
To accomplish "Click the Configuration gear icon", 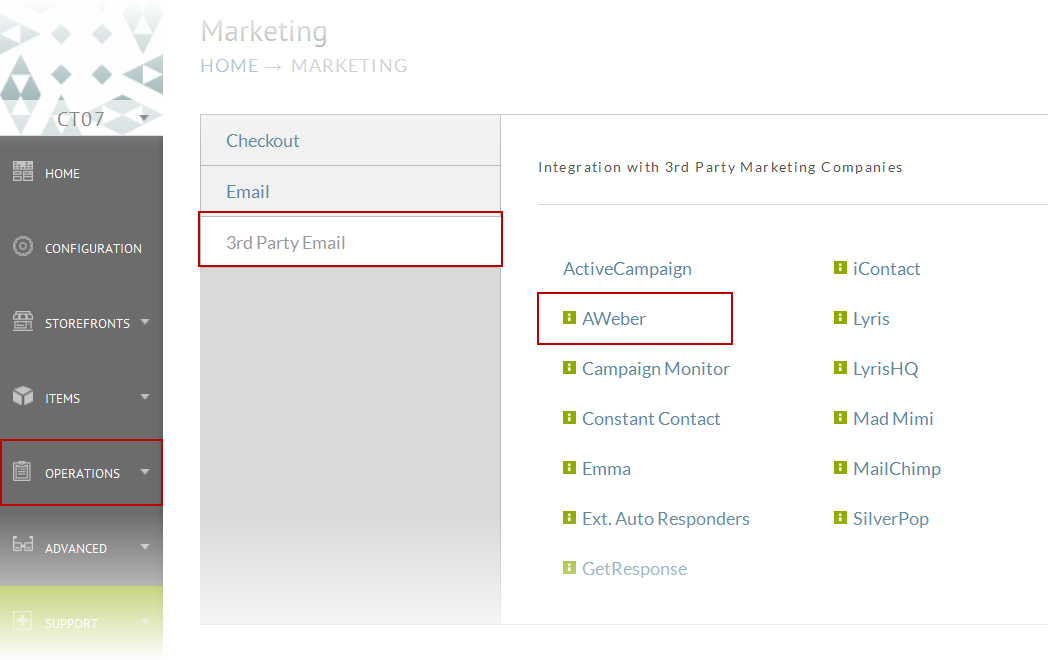I will tap(23, 246).
